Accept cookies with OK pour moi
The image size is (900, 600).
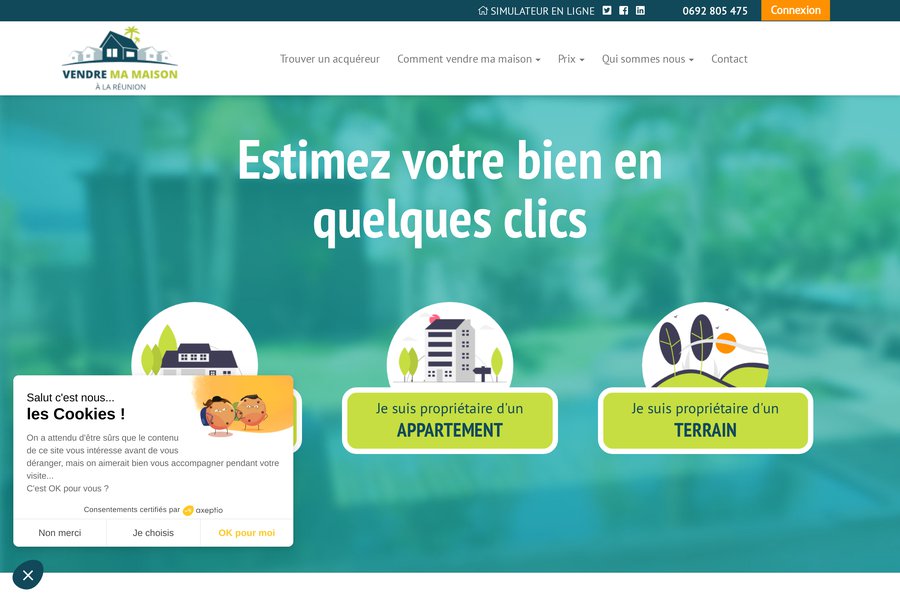click(x=247, y=533)
